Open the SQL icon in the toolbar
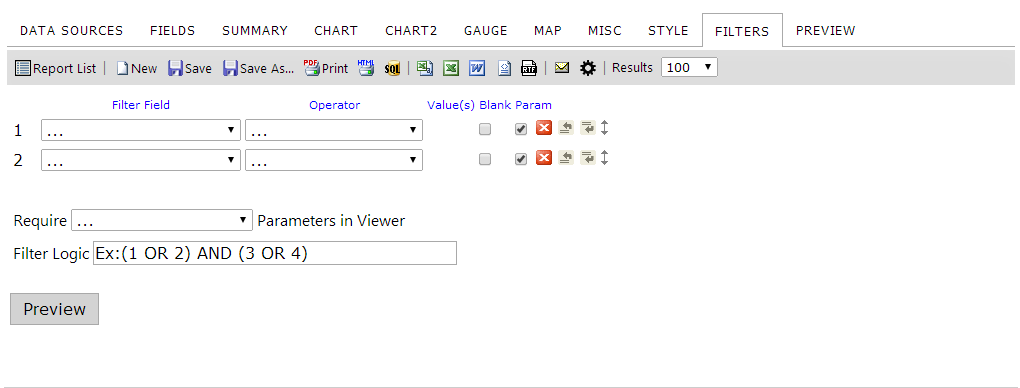1020x388 pixels. (x=392, y=68)
